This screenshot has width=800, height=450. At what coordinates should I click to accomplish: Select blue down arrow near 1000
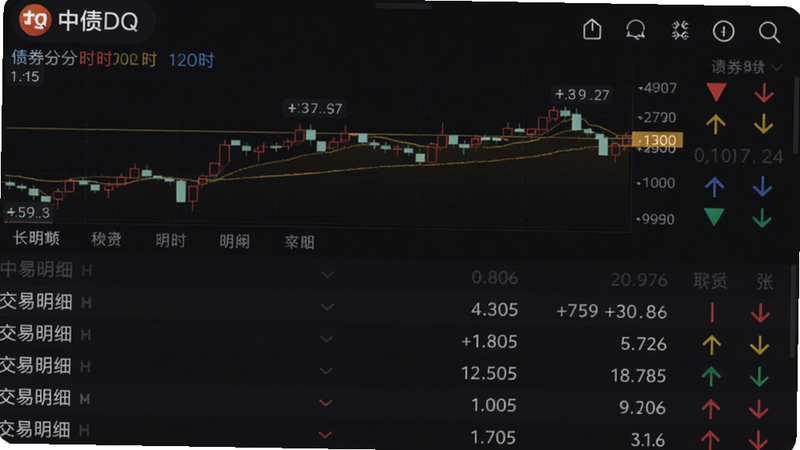click(762, 187)
